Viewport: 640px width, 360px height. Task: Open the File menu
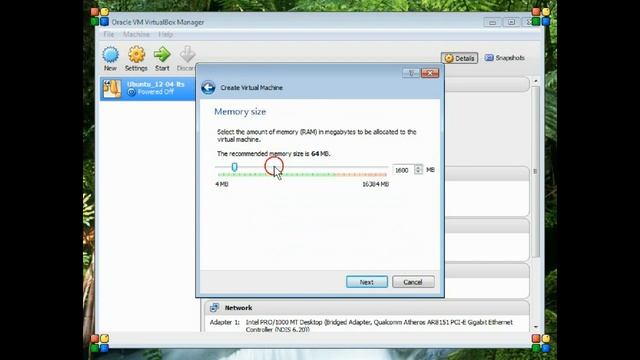[109, 34]
